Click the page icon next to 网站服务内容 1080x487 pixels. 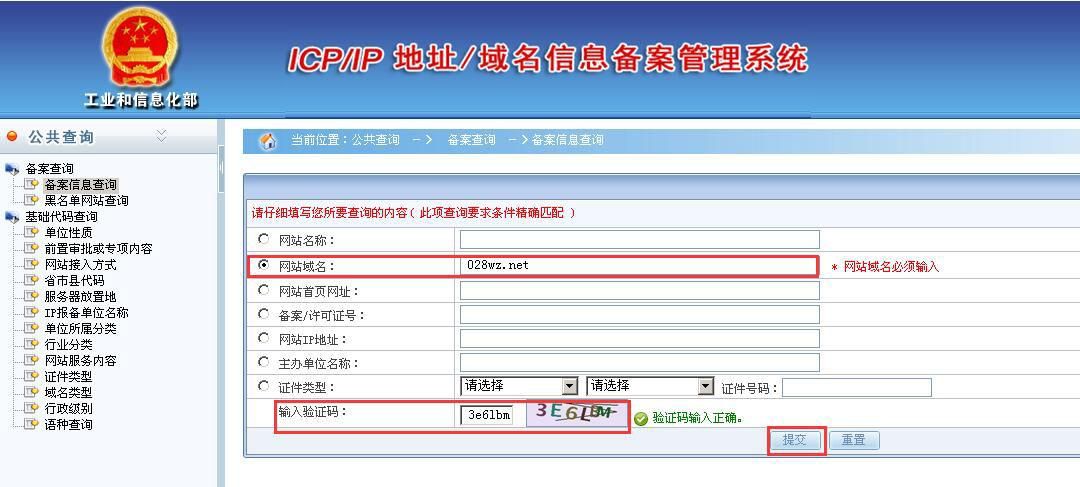pyautogui.click(x=32, y=360)
